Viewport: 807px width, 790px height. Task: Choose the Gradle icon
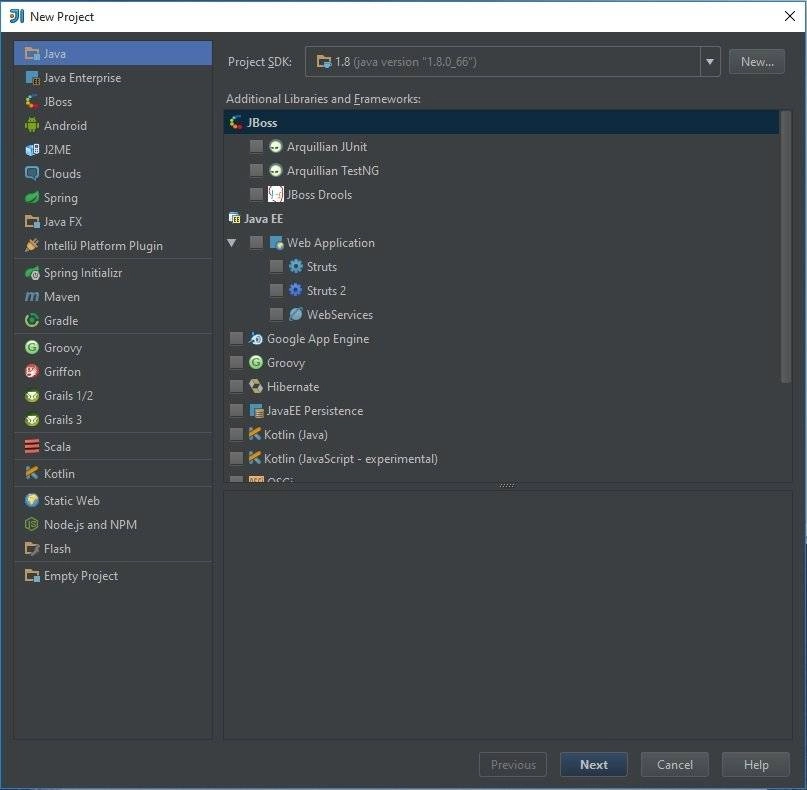point(32,321)
